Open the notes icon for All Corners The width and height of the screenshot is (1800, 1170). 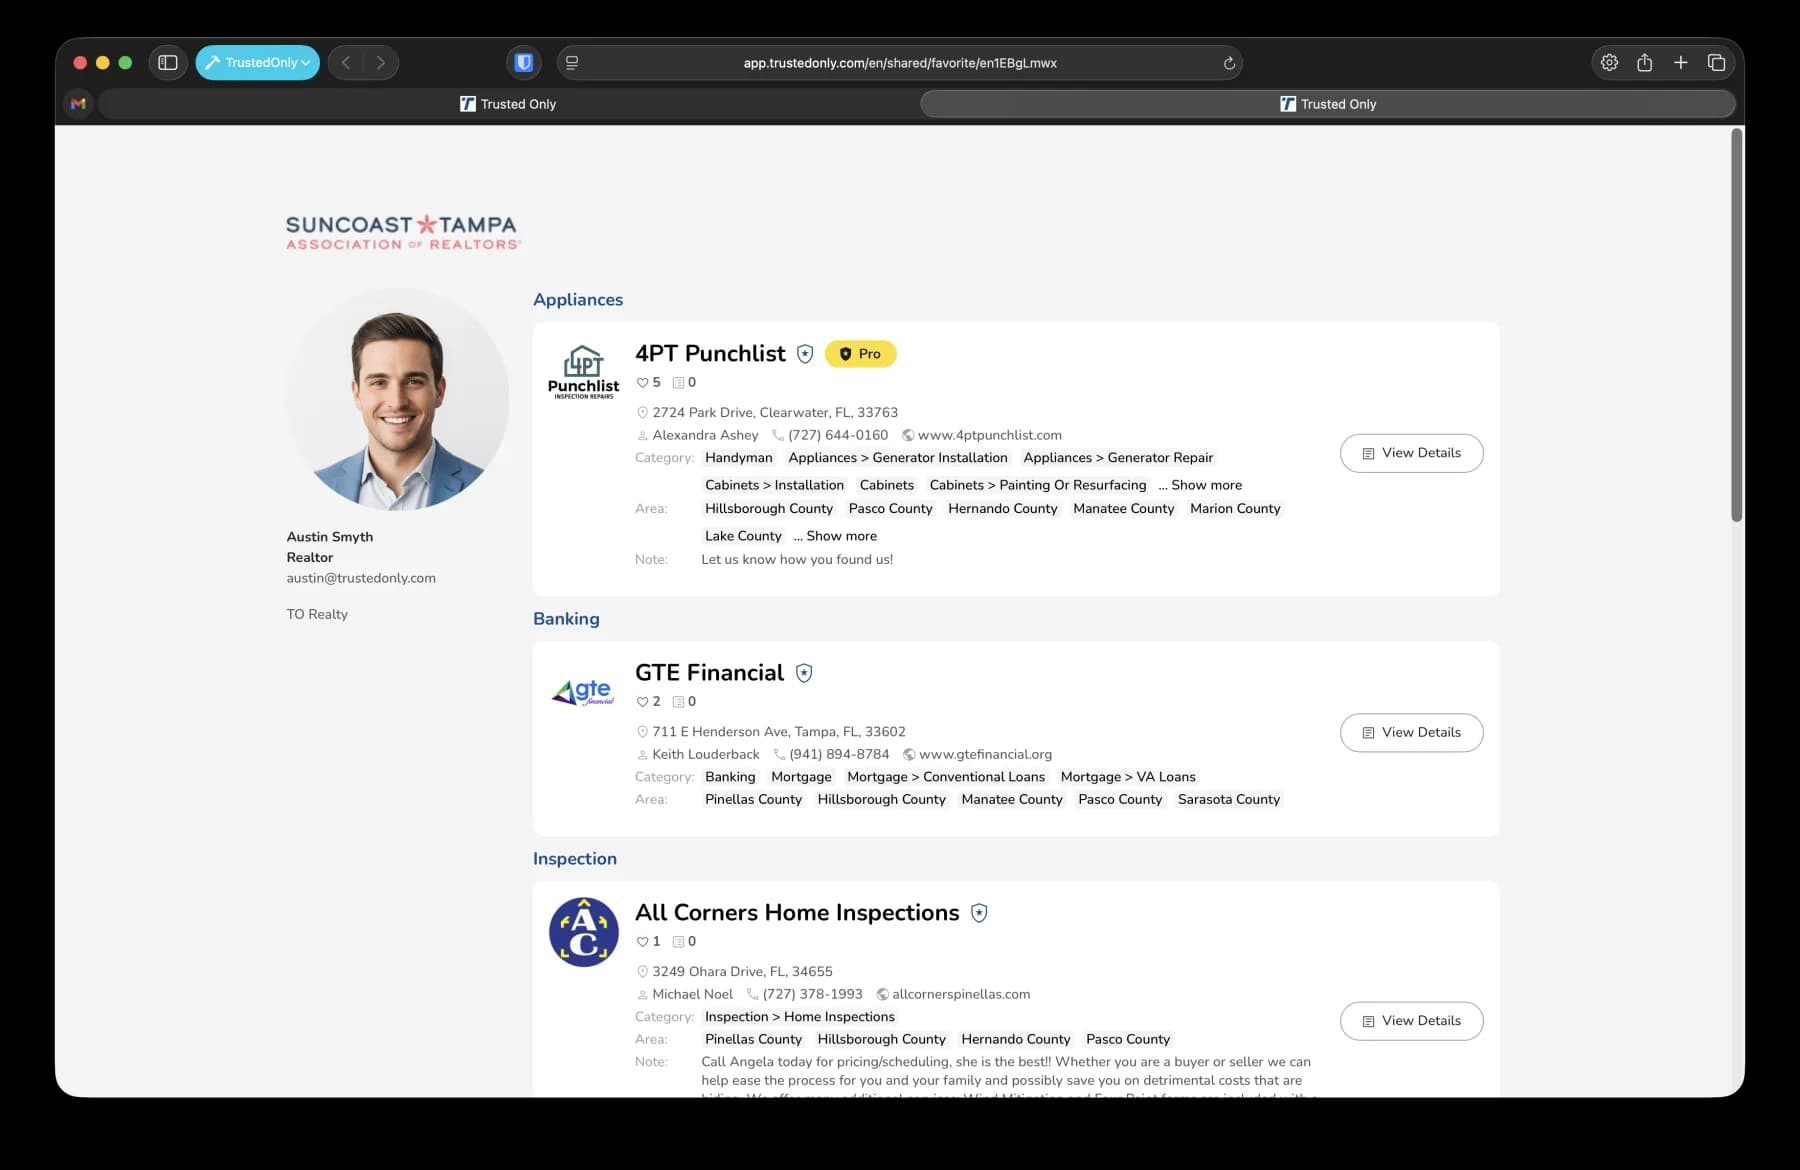tap(678, 942)
